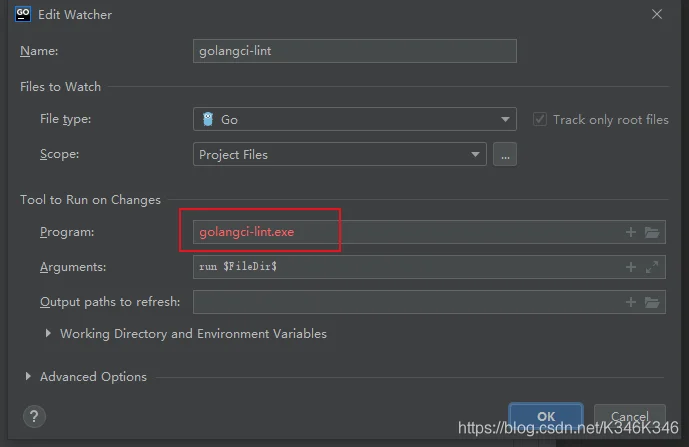
Task: Click the "Output paths to refresh:" label
Action: [110, 302]
